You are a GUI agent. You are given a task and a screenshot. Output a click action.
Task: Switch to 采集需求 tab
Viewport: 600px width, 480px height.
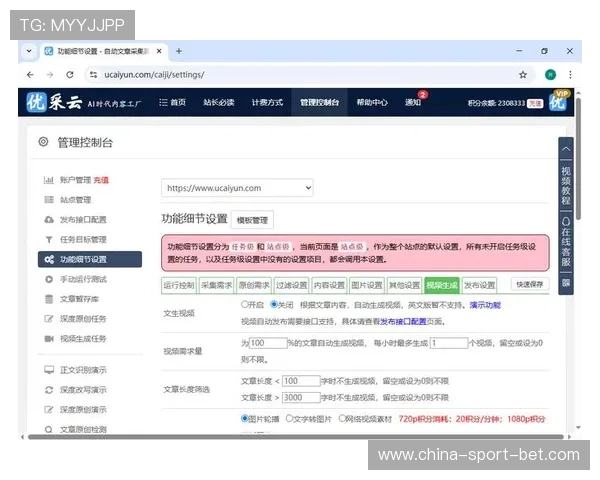(217, 286)
